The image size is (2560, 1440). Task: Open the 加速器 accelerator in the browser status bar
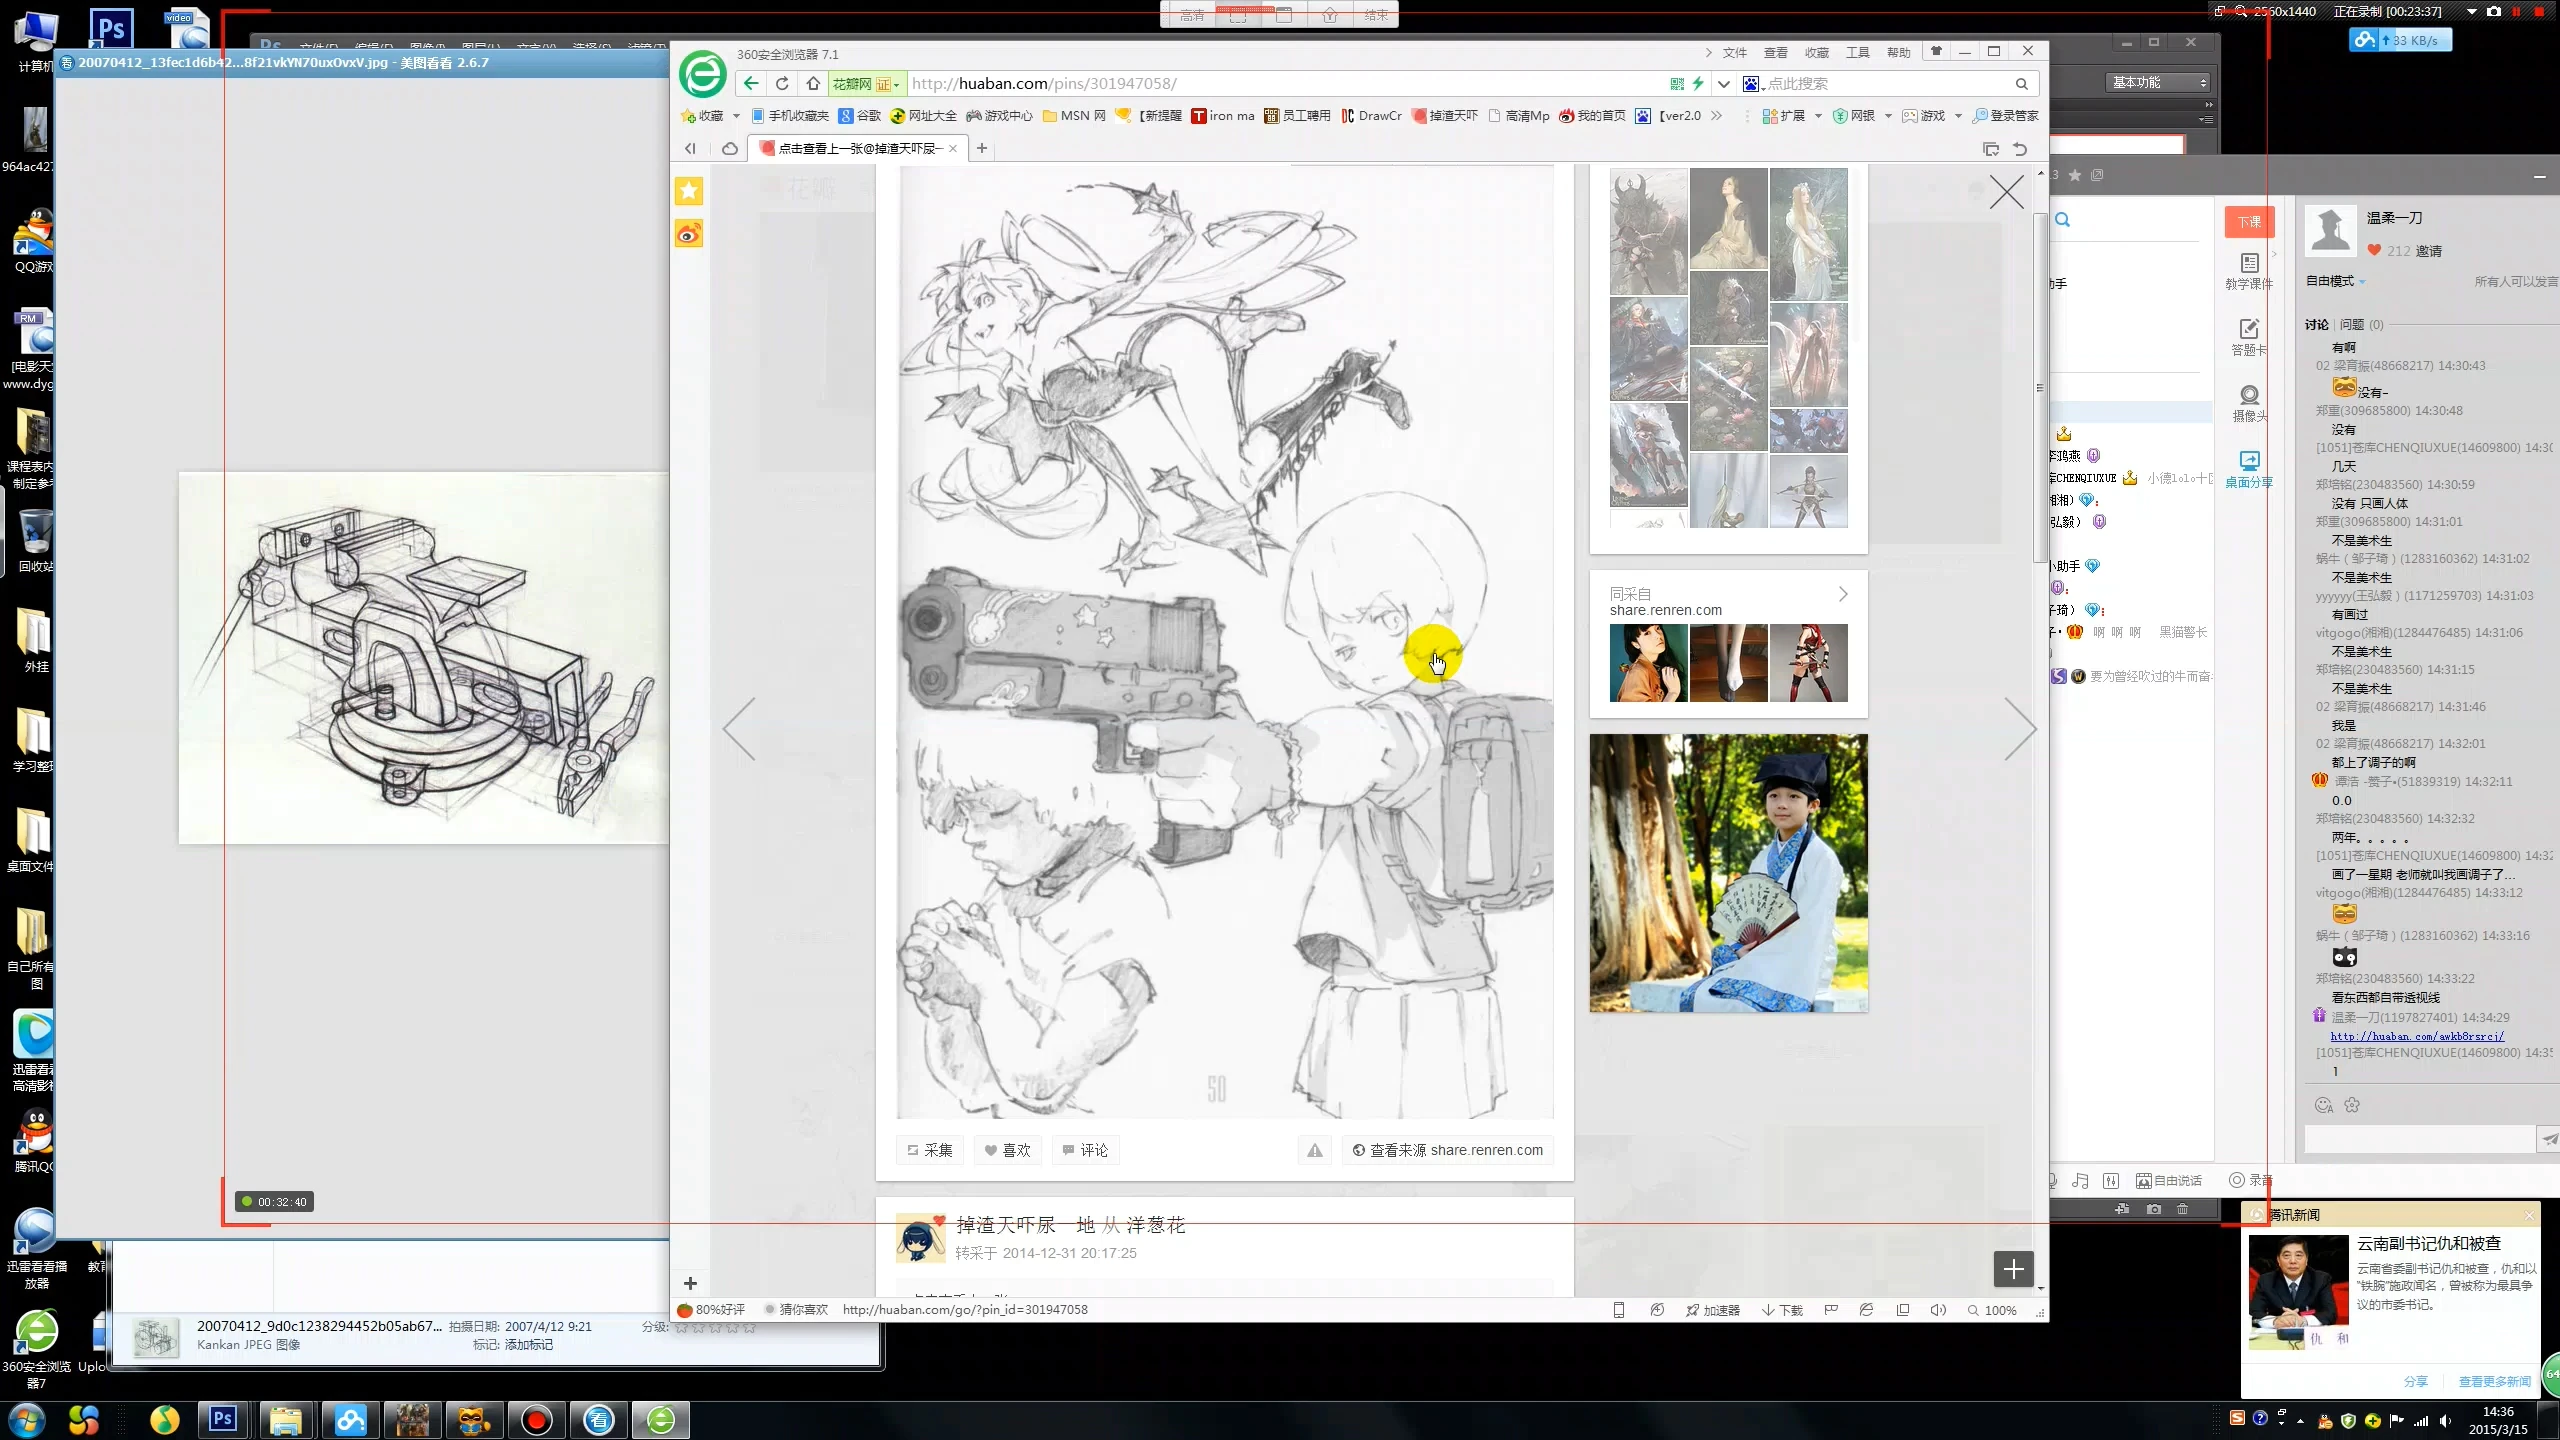[x=1713, y=1310]
